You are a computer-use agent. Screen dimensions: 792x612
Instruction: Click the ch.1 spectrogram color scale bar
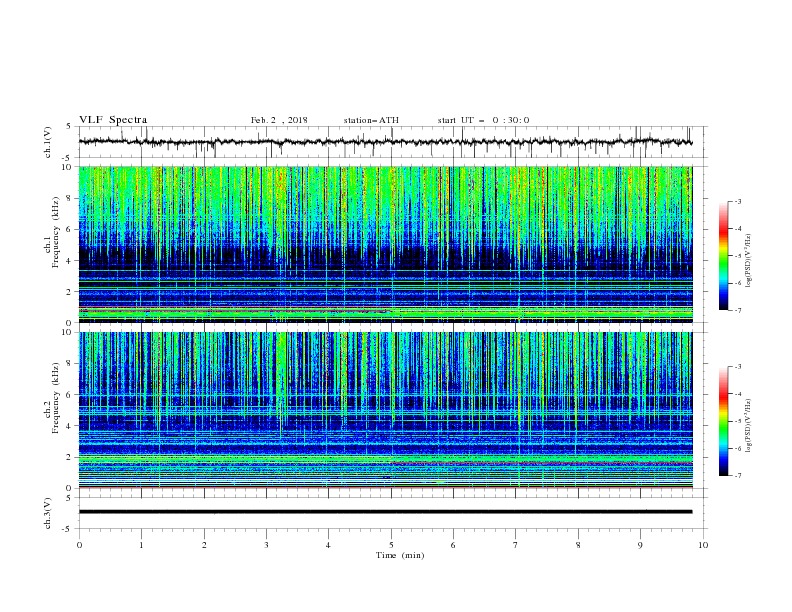pos(724,256)
